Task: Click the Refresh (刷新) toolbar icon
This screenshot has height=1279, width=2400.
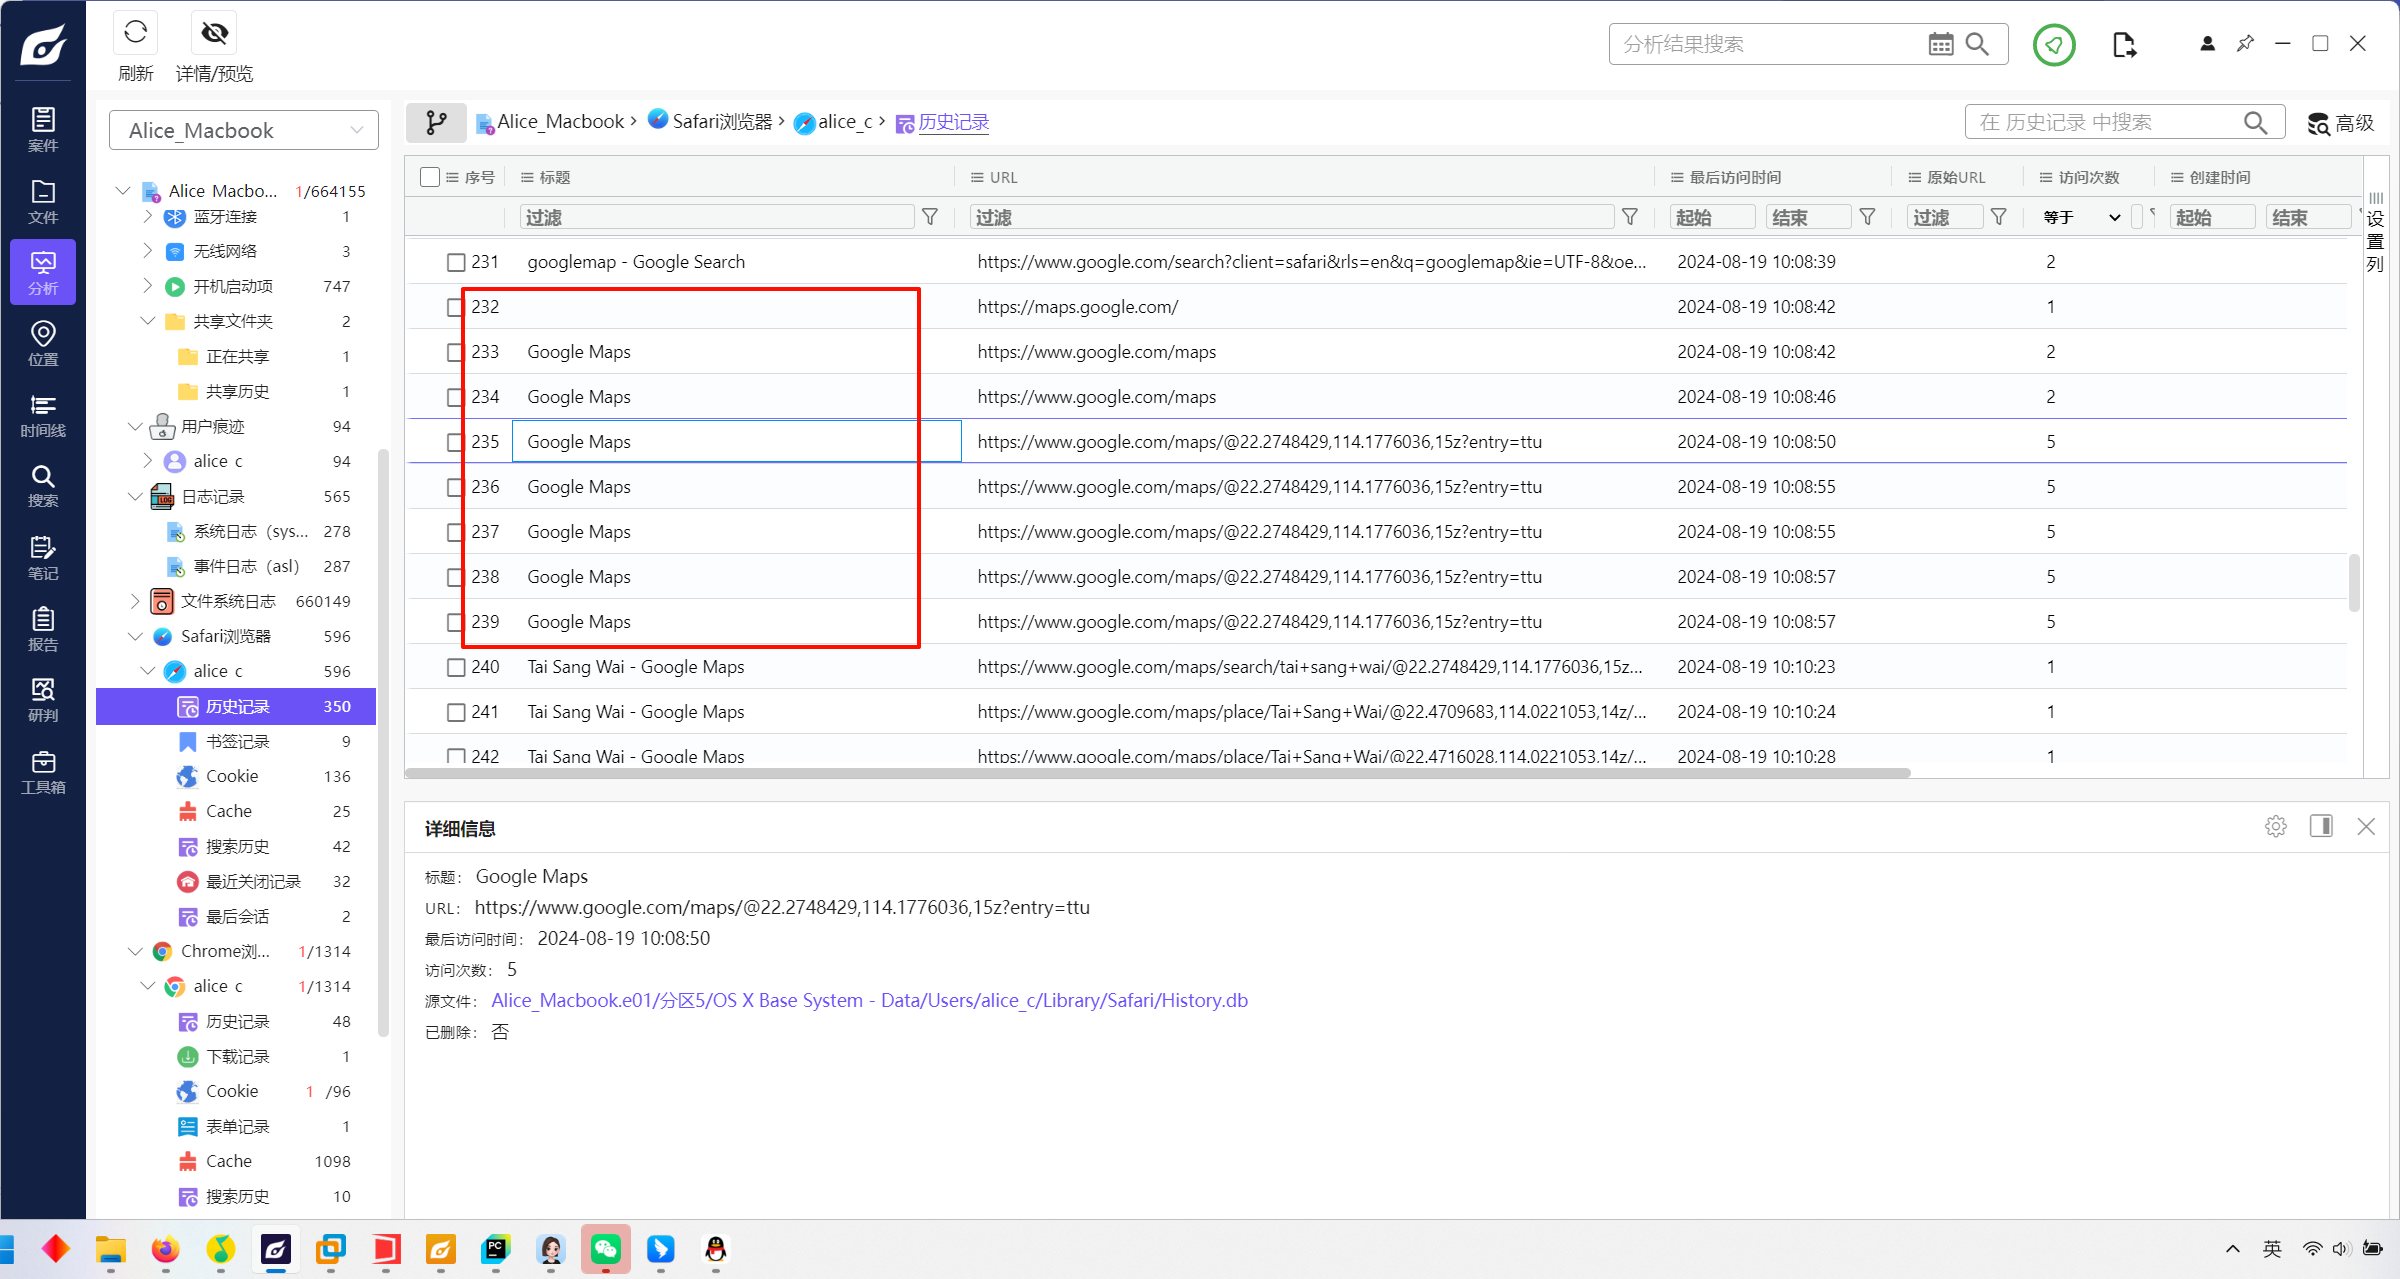Action: 135,34
